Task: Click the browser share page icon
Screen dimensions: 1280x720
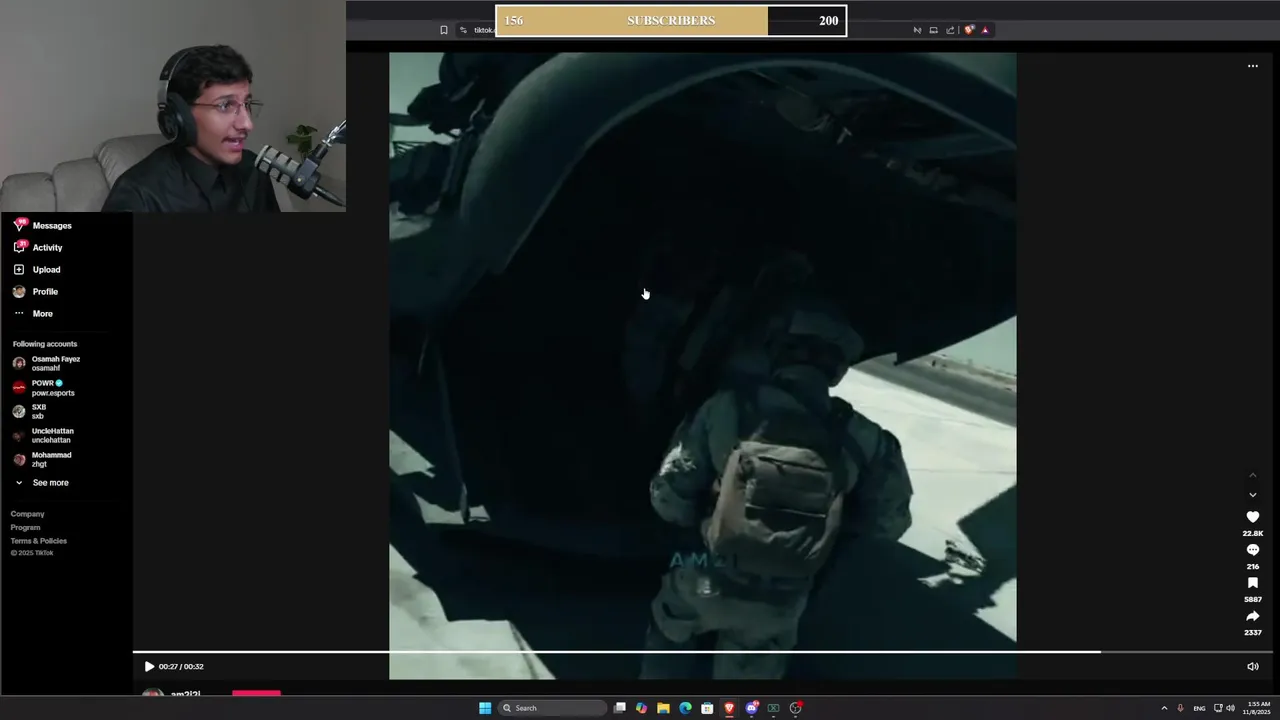Action: pyautogui.click(x=950, y=30)
